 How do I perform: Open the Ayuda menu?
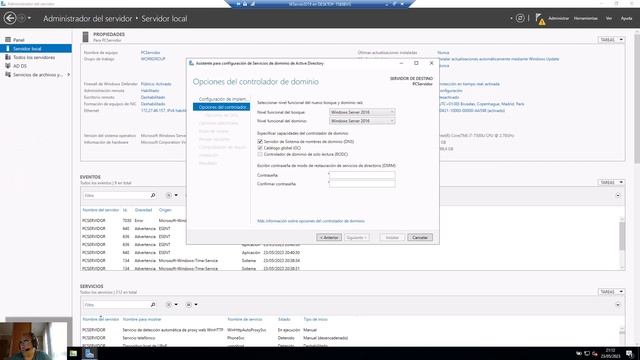coord(626,18)
